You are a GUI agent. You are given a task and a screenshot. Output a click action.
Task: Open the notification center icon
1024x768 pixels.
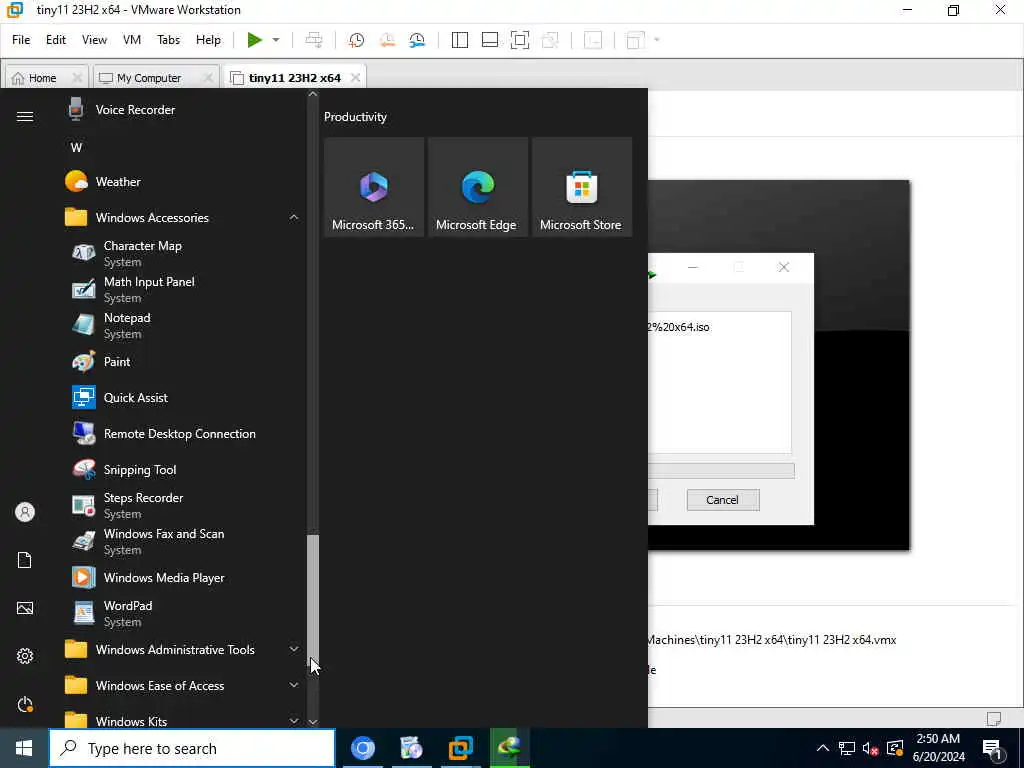click(993, 748)
